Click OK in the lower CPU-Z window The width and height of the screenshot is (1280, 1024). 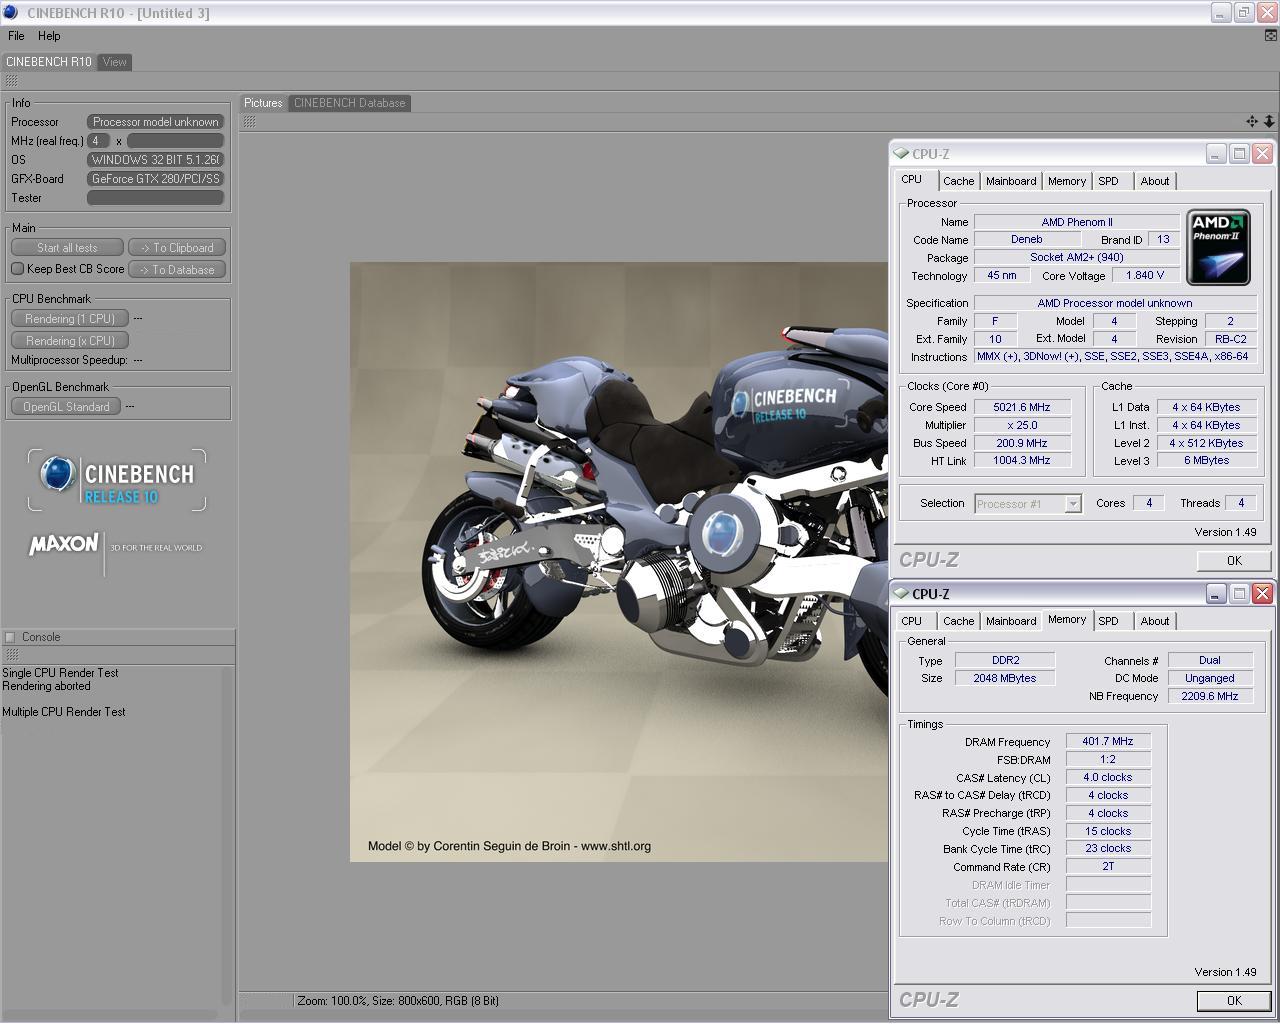click(1234, 1001)
